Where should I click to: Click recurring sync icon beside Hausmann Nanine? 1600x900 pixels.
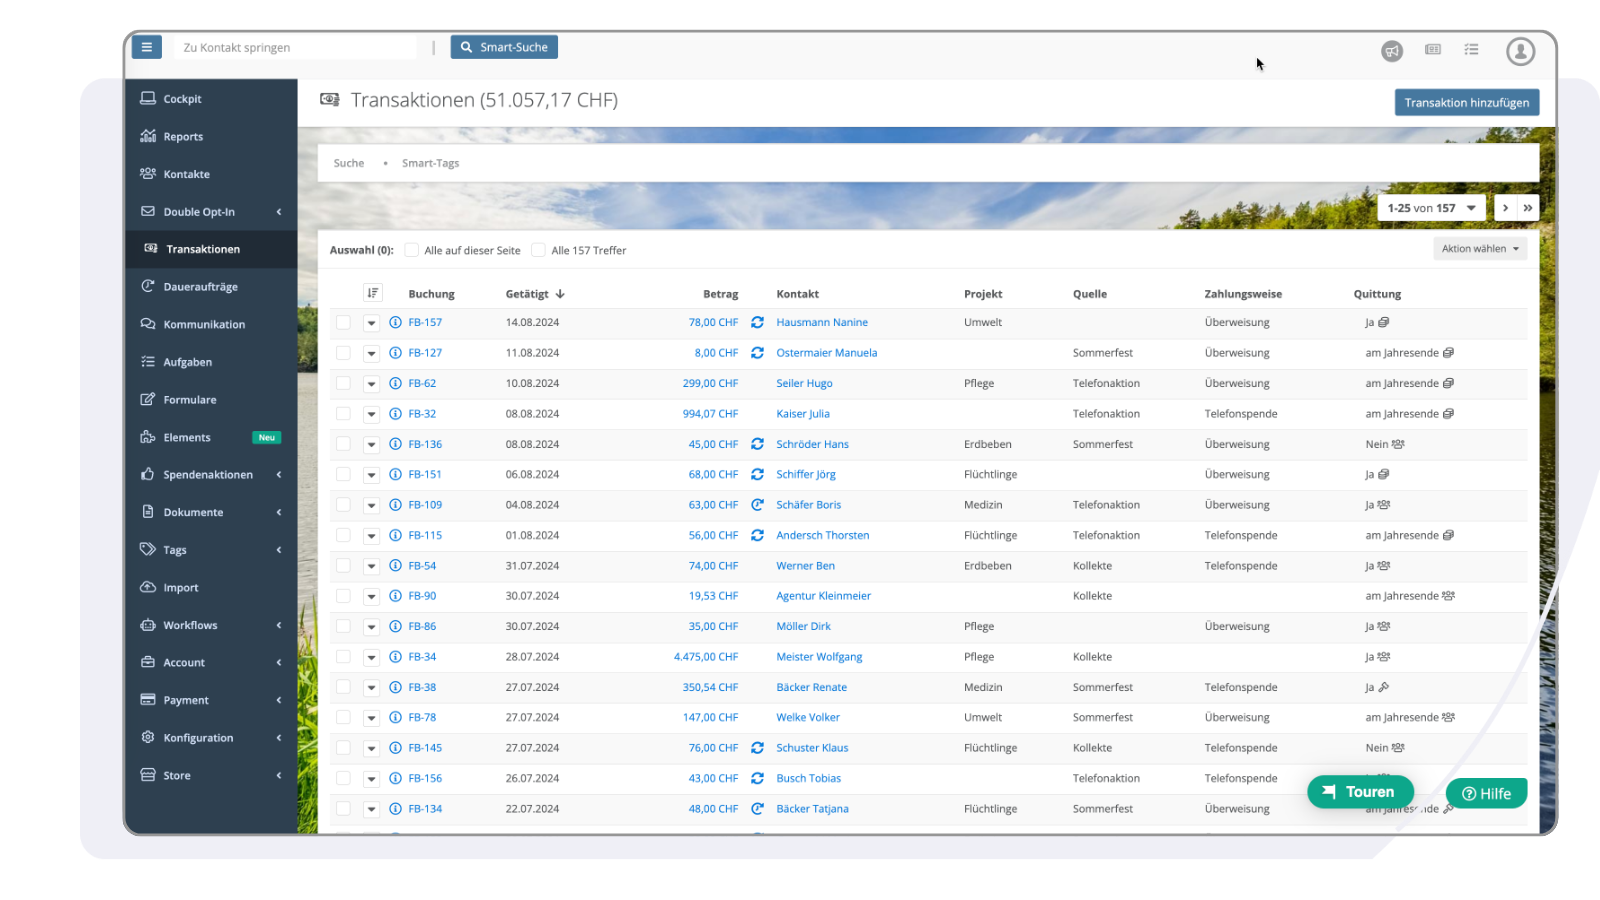[757, 323]
